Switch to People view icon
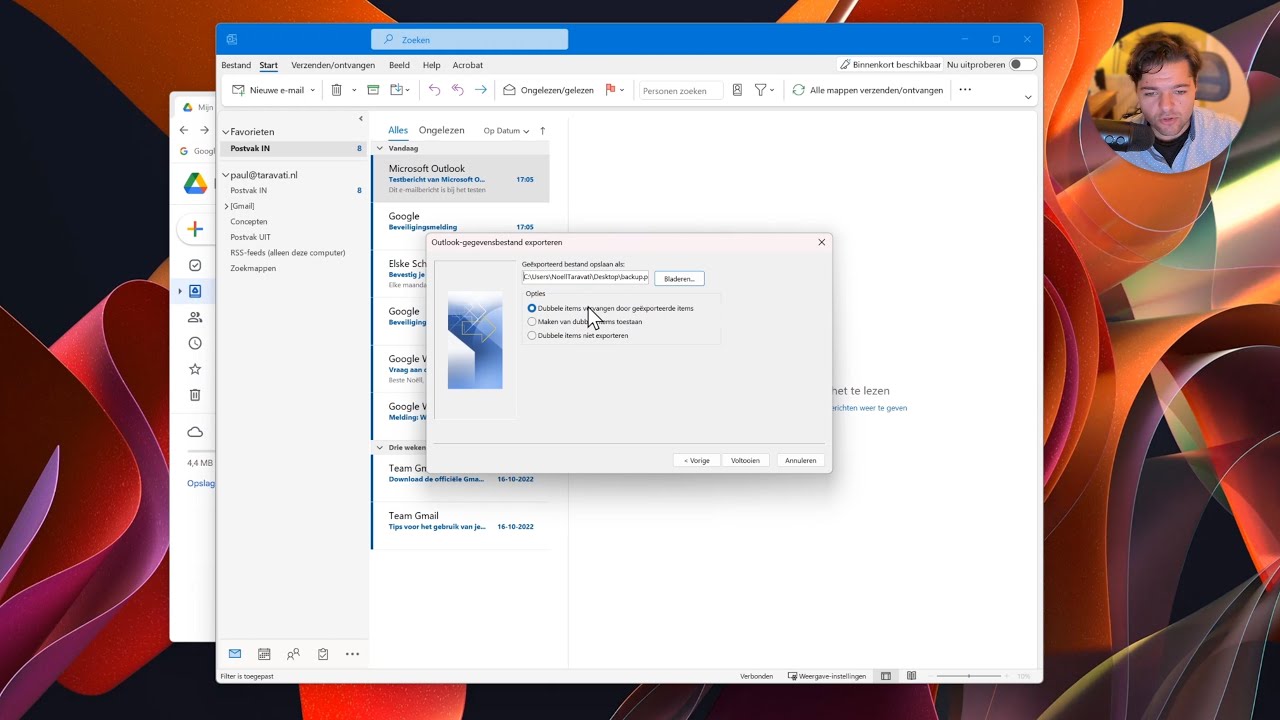Image resolution: width=1280 pixels, height=720 pixels. (x=293, y=654)
